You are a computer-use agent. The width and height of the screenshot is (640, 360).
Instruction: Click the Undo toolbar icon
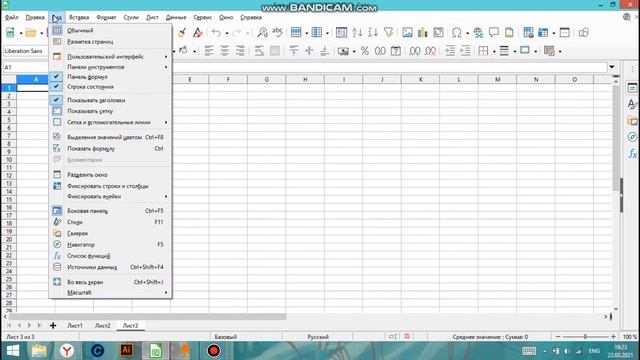coord(216,33)
